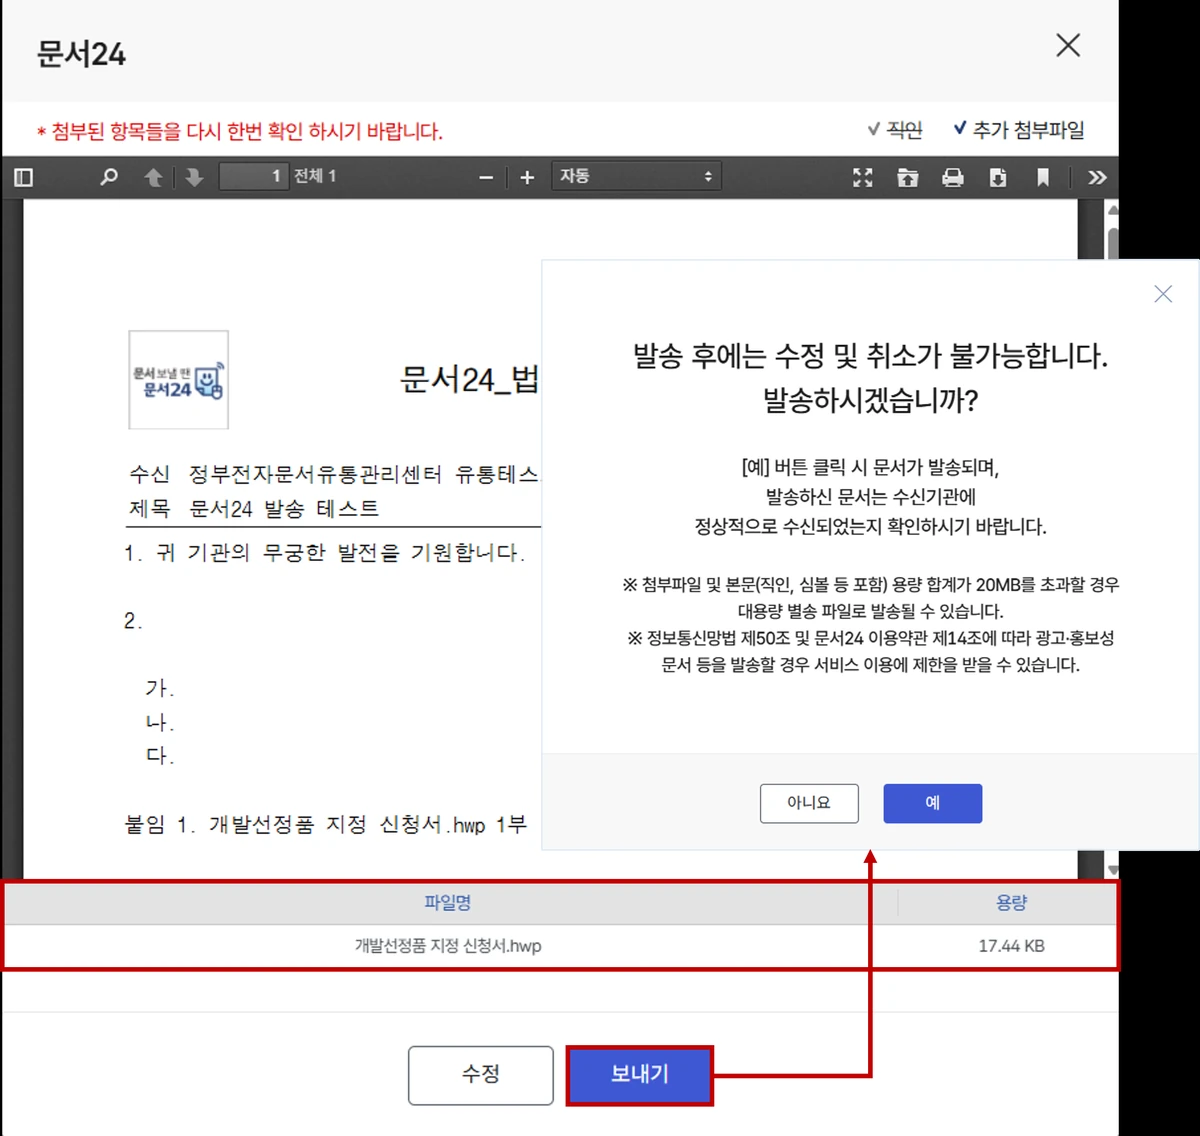The image size is (1200, 1136).
Task: Click the 전체 1 page count label
Action: tap(315, 177)
